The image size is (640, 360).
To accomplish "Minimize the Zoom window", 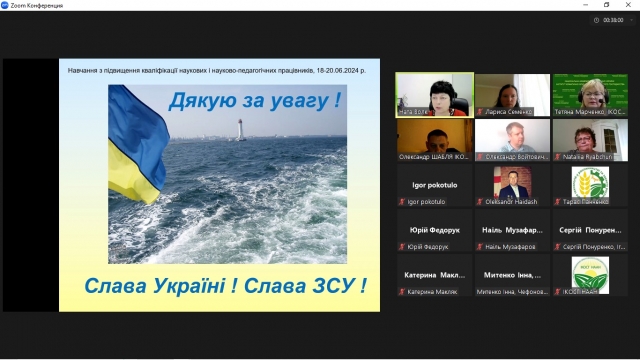I will (586, 5).
